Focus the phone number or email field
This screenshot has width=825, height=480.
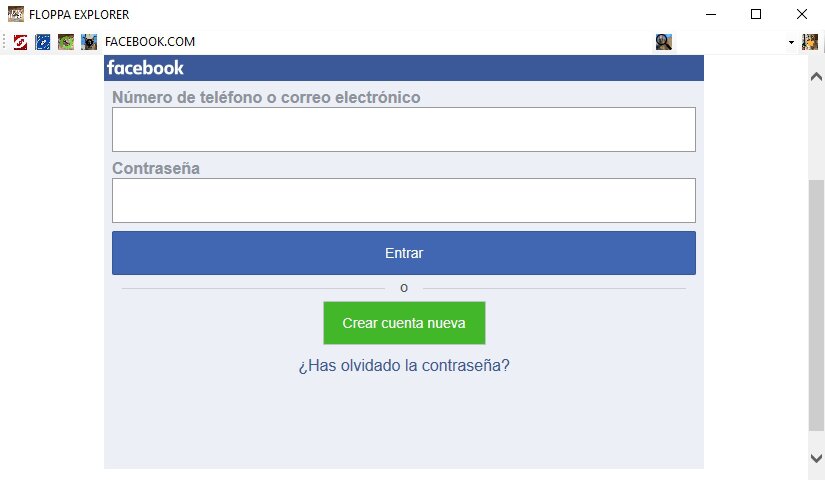coord(404,129)
